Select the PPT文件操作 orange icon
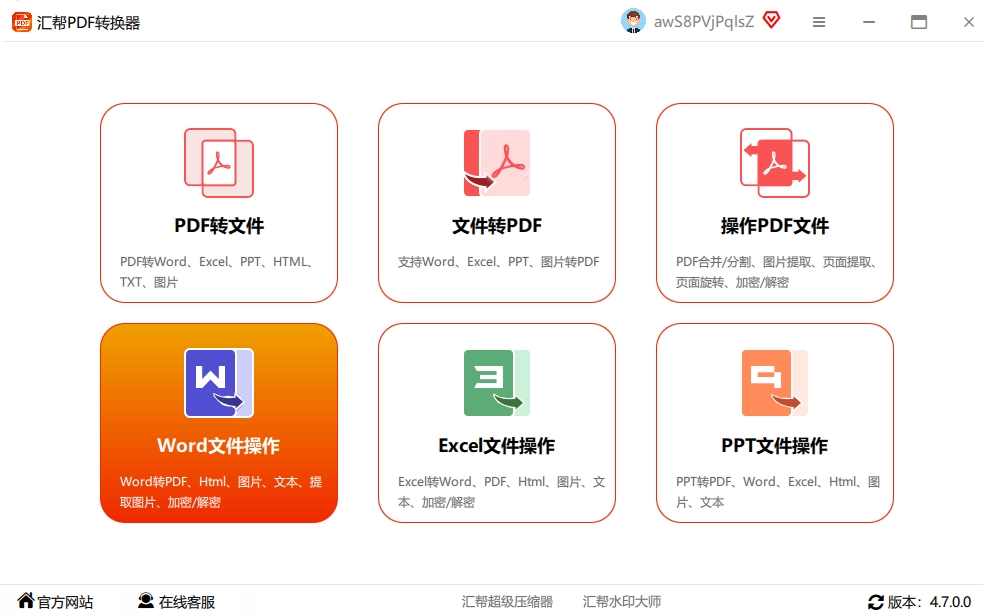Image resolution: width=983 pixels, height=615 pixels. point(775,383)
